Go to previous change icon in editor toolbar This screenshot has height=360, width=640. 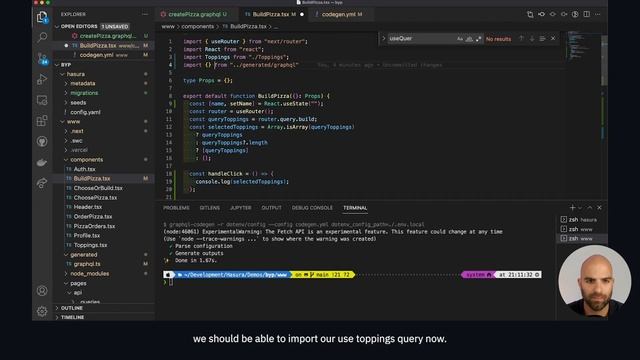[542, 14]
